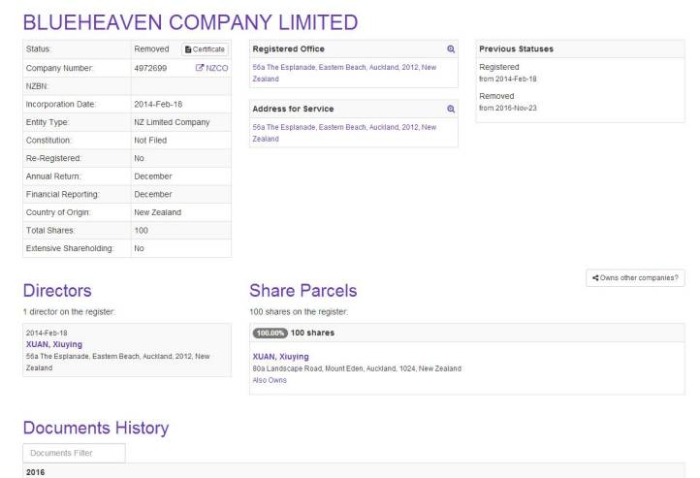Click the Owns other companies button
This screenshot has width=700, height=478.
point(635,278)
